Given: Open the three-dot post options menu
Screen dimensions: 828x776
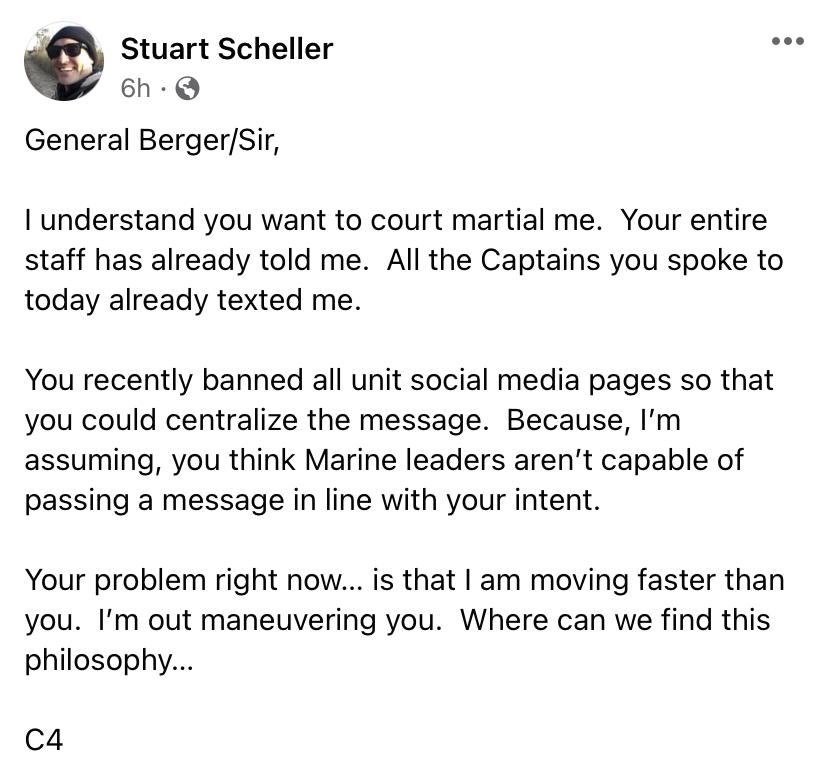Looking at the screenshot, I should tap(787, 42).
